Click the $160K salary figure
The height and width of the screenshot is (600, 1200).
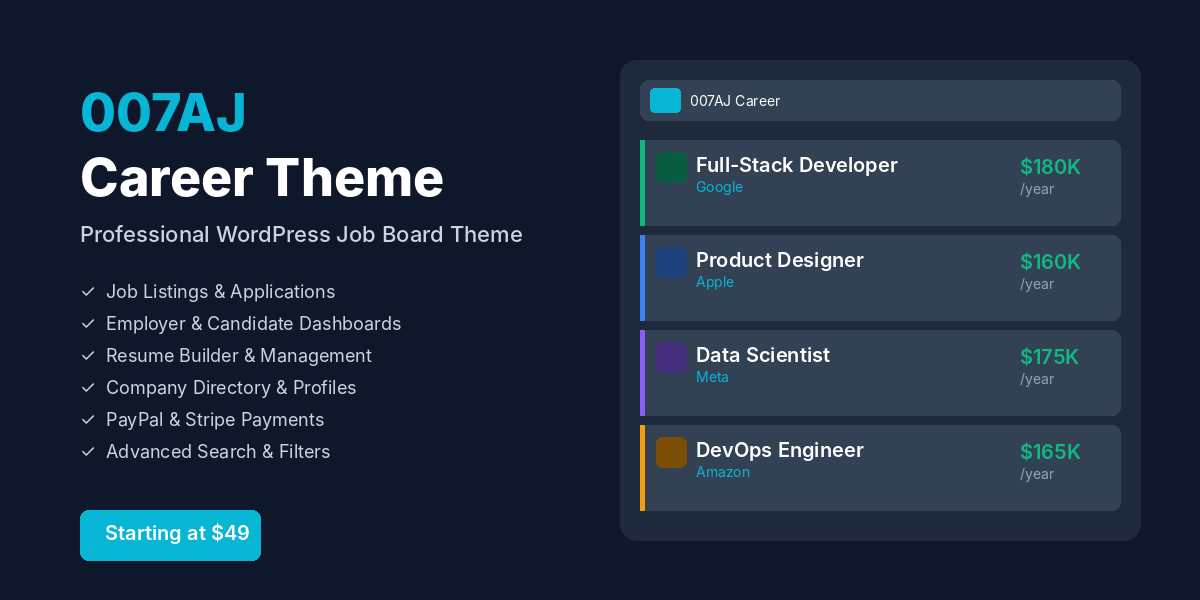[x=1050, y=262]
